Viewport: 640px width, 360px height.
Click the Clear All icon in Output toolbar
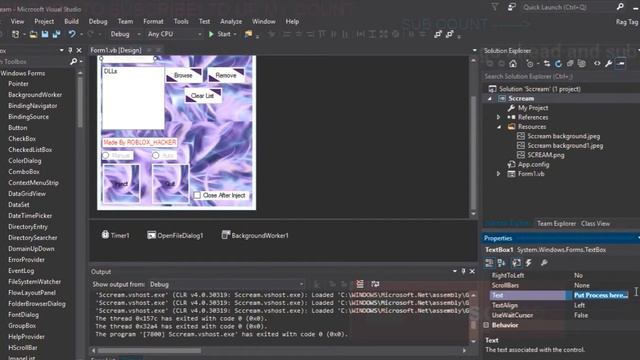pos(360,284)
